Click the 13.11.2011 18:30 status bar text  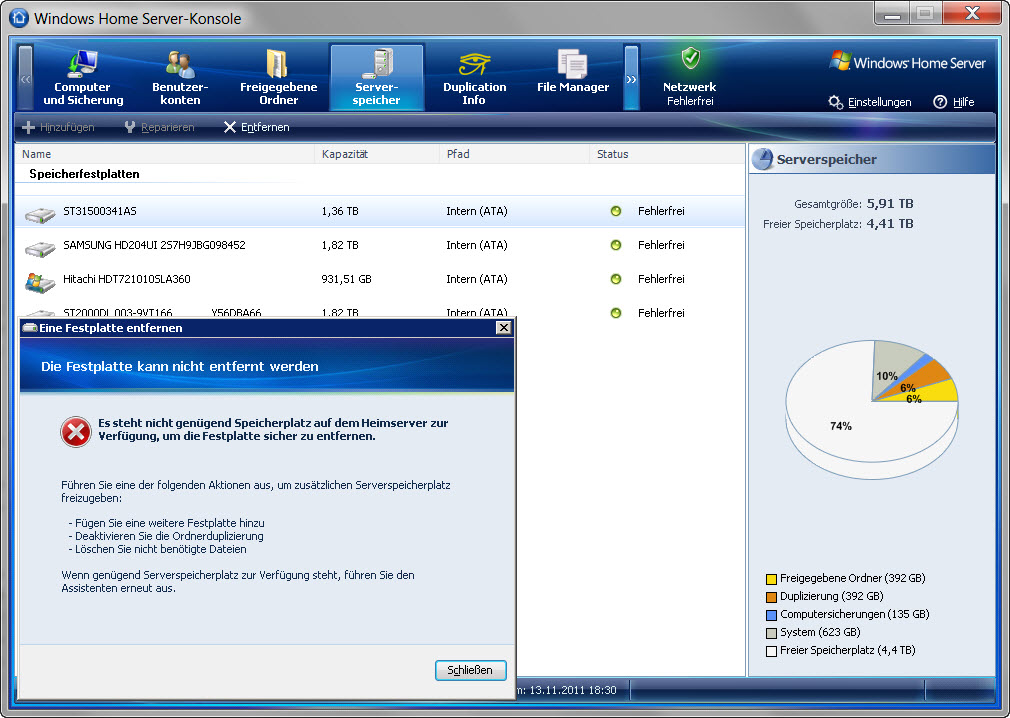tap(573, 690)
